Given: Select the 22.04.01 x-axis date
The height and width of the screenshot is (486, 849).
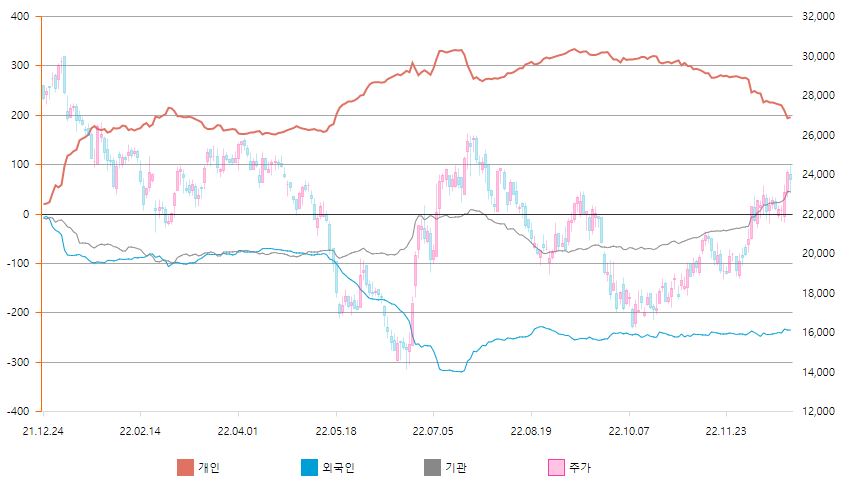Looking at the screenshot, I should coord(238,430).
